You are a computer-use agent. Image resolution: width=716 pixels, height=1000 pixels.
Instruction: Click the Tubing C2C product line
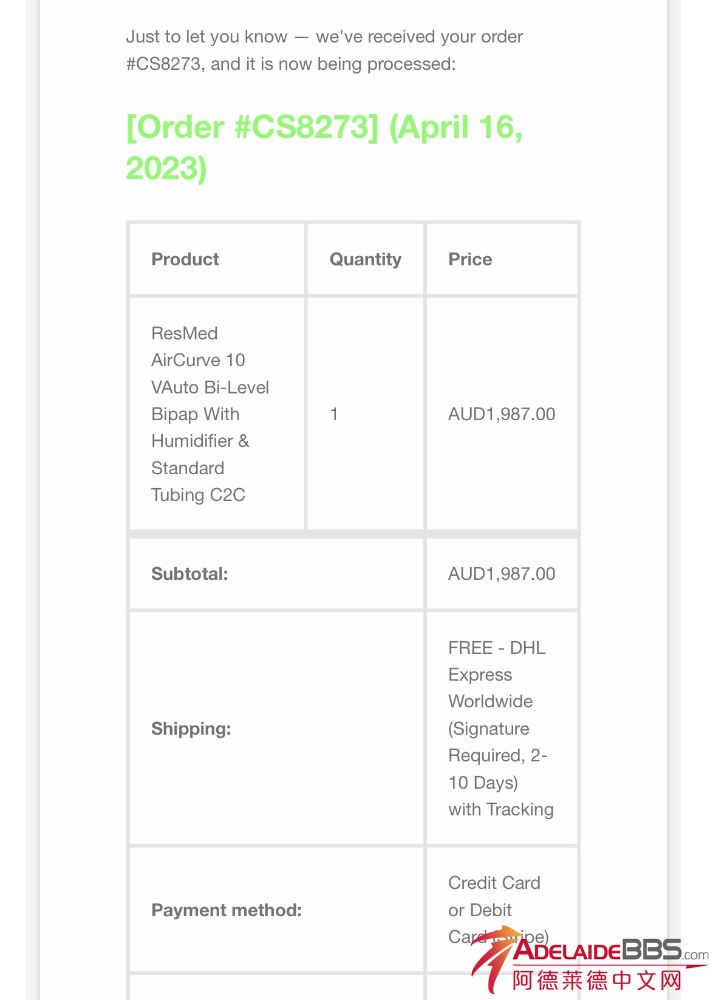[198, 495]
